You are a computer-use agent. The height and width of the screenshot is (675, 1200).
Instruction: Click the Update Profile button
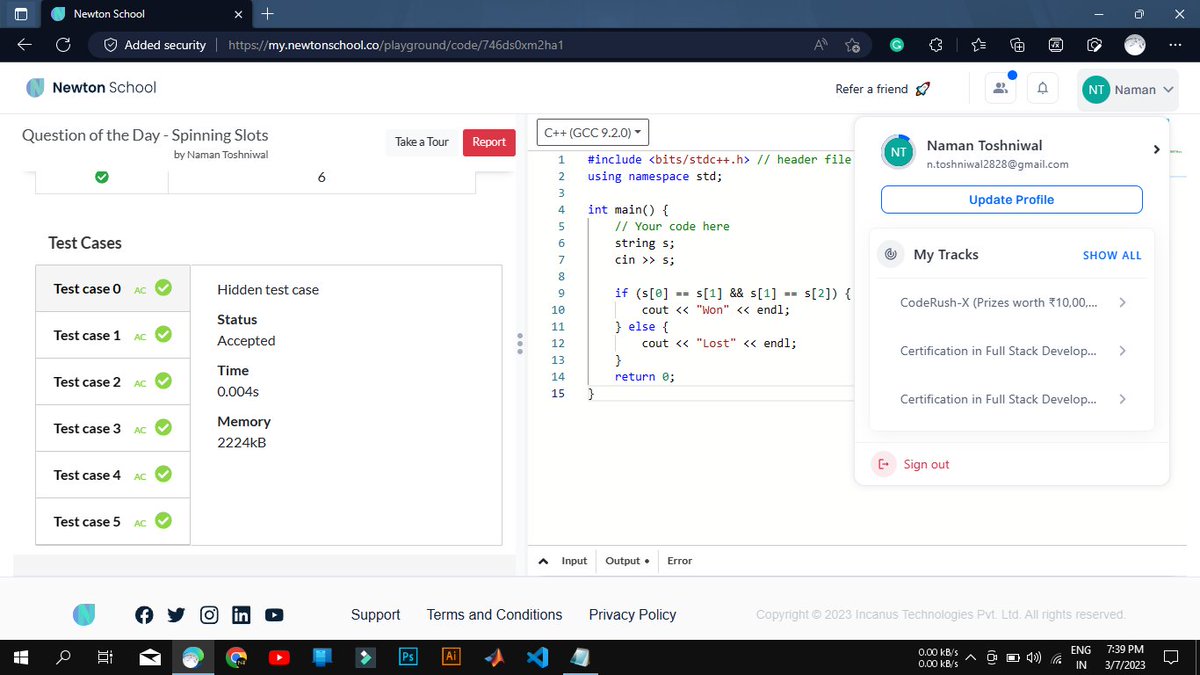(1011, 200)
